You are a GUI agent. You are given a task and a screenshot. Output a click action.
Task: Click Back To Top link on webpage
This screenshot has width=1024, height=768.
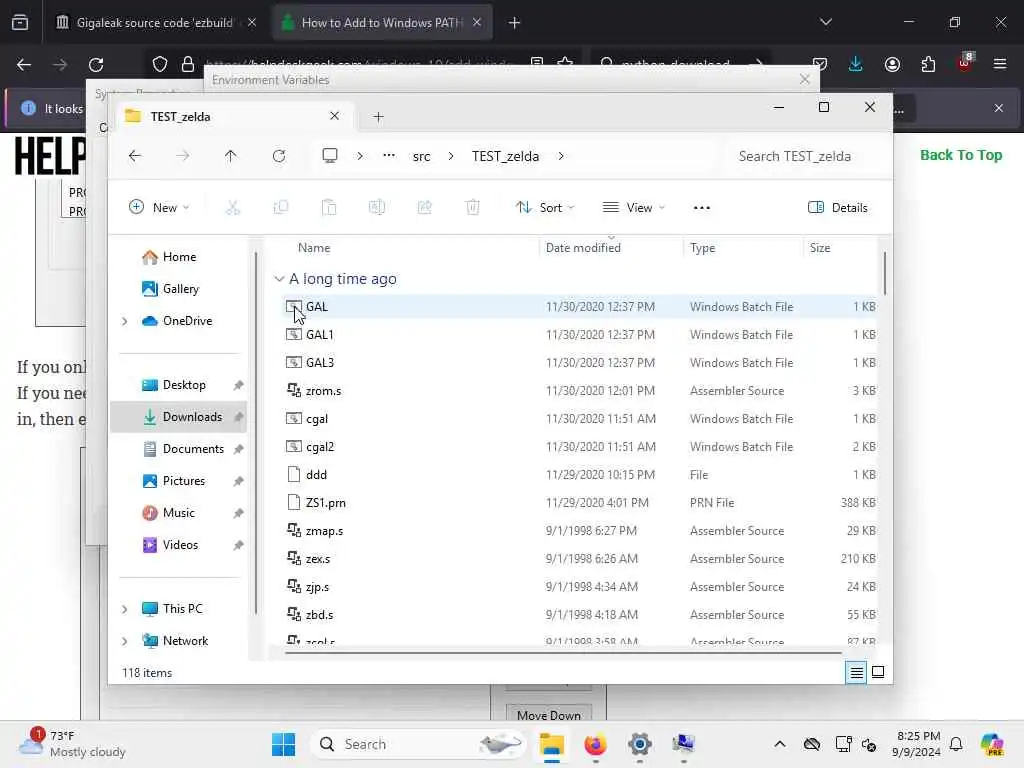click(961, 155)
